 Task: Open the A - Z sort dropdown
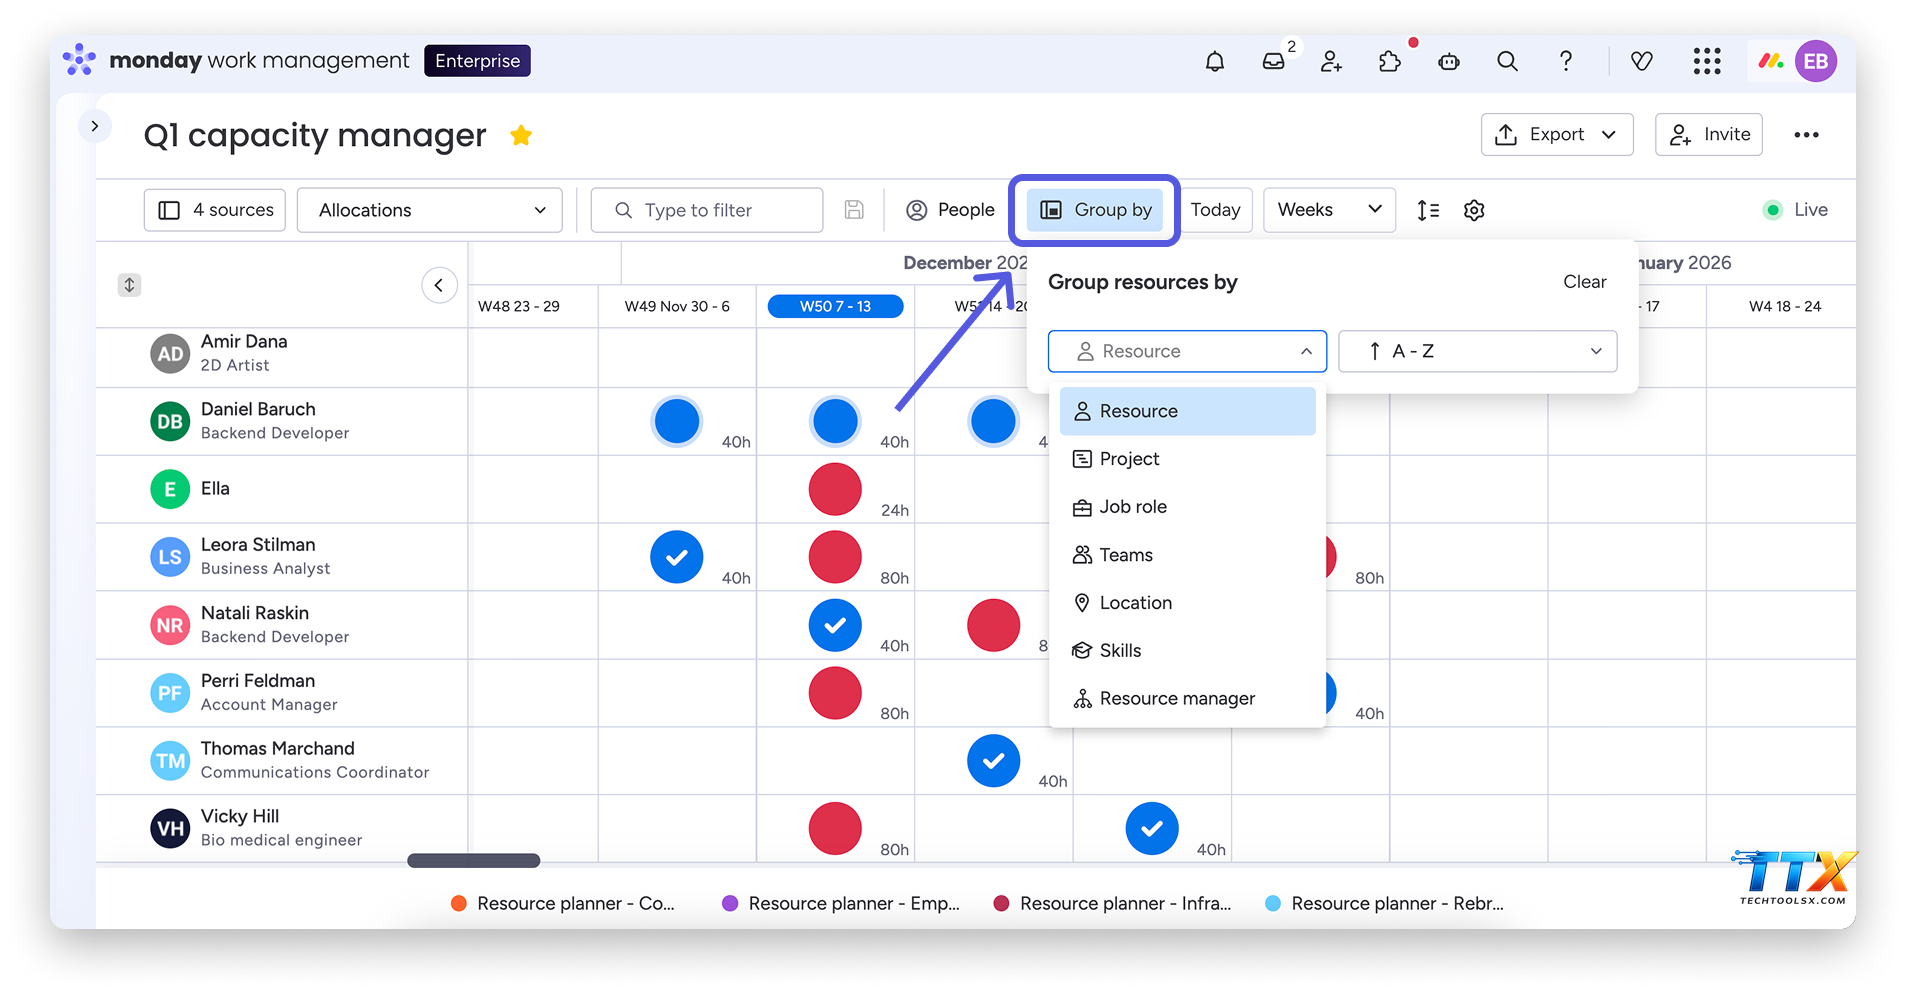[1477, 351]
